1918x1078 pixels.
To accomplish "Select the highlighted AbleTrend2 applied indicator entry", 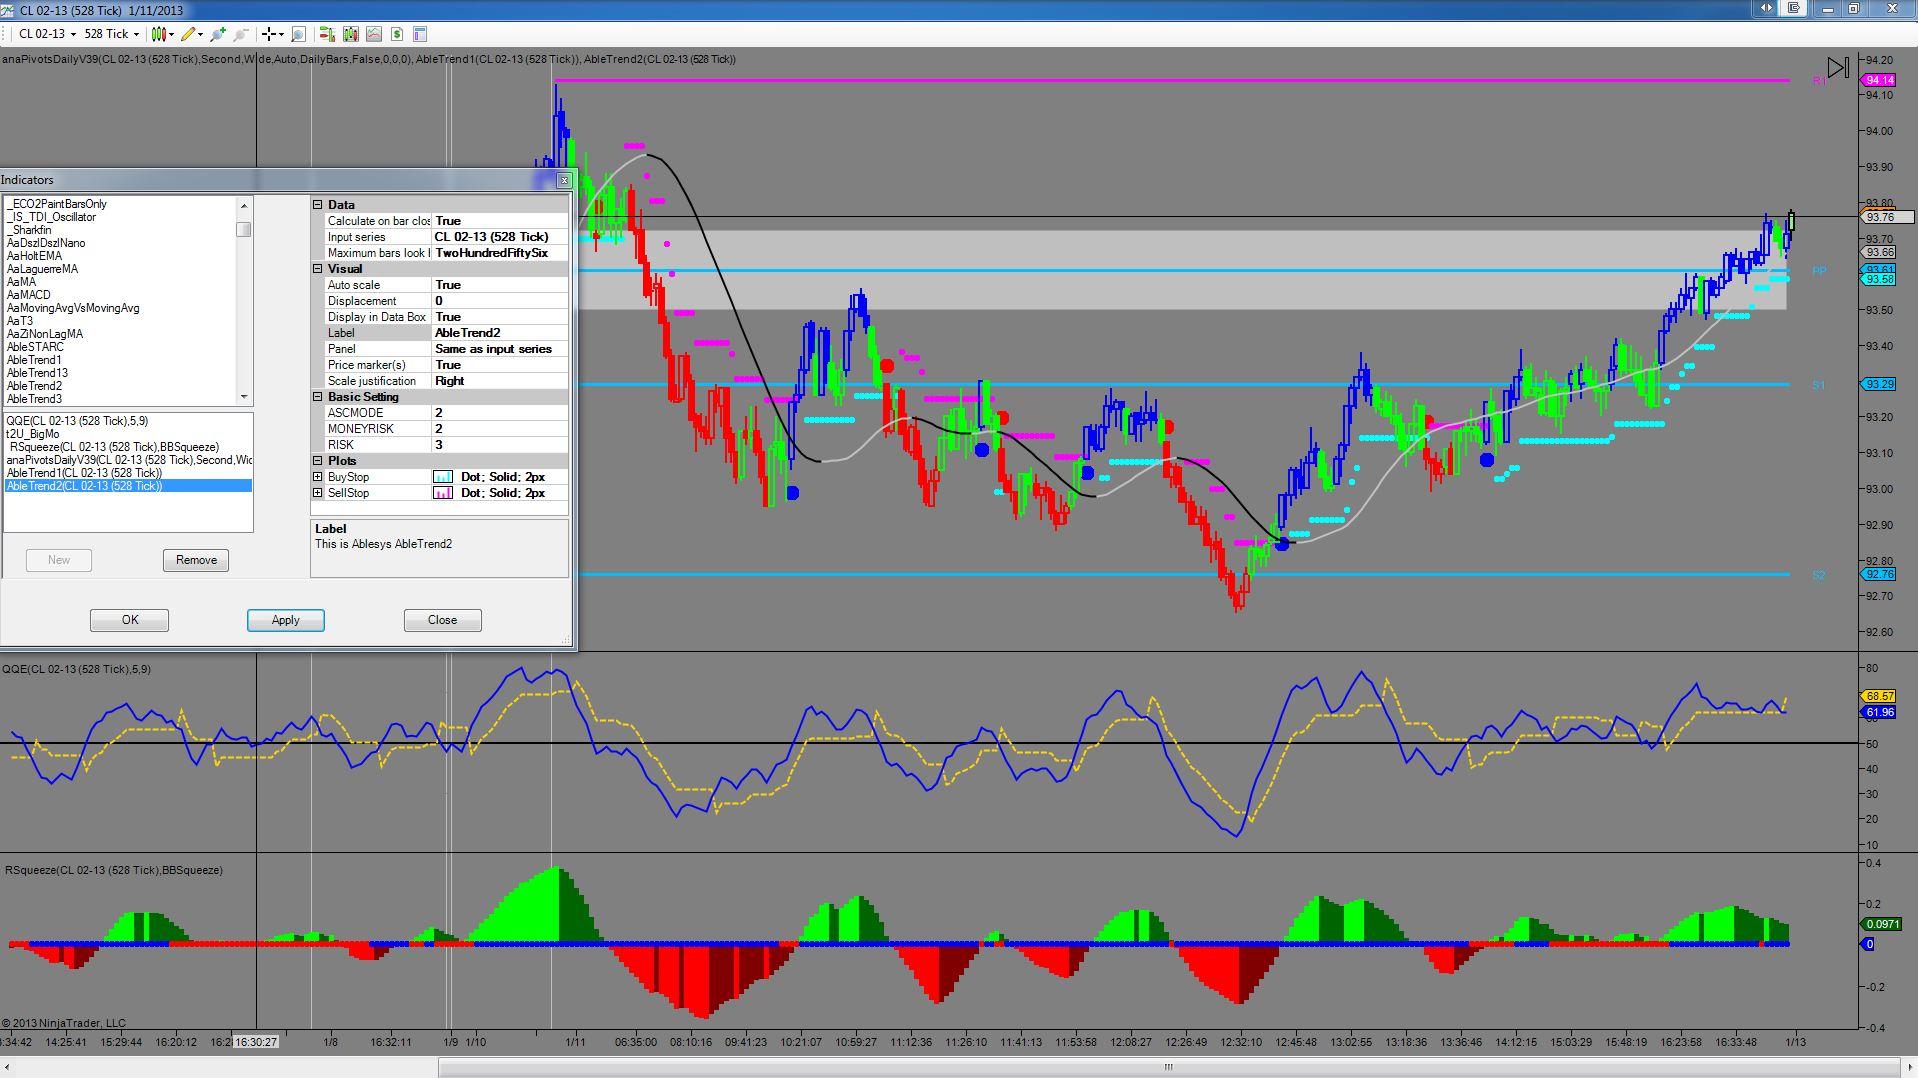I will [x=129, y=486].
